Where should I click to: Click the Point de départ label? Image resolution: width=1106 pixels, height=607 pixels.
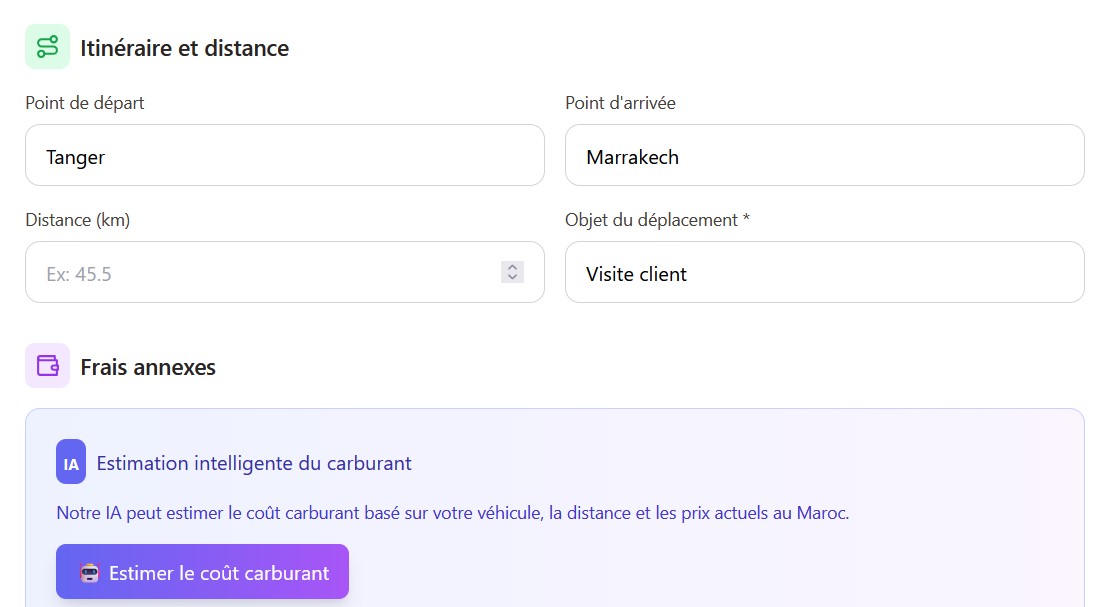click(x=85, y=103)
